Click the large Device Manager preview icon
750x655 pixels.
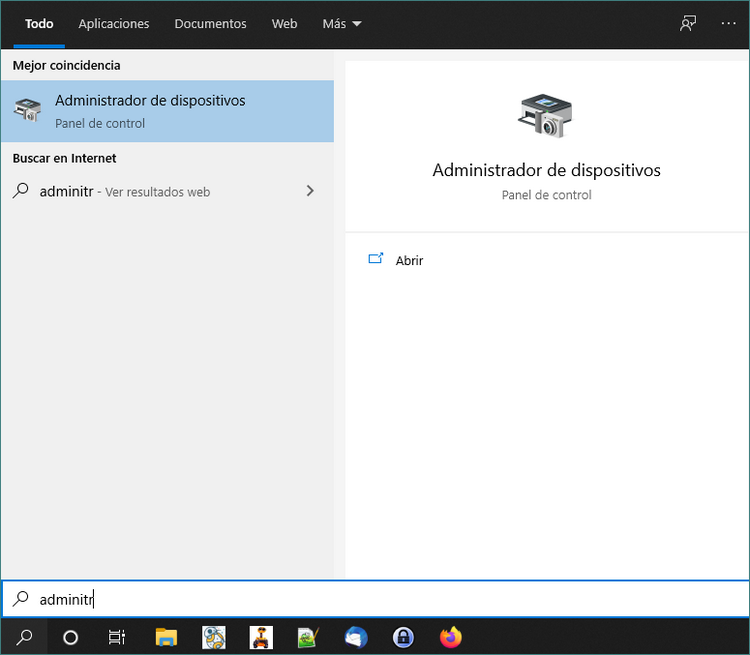pos(546,115)
